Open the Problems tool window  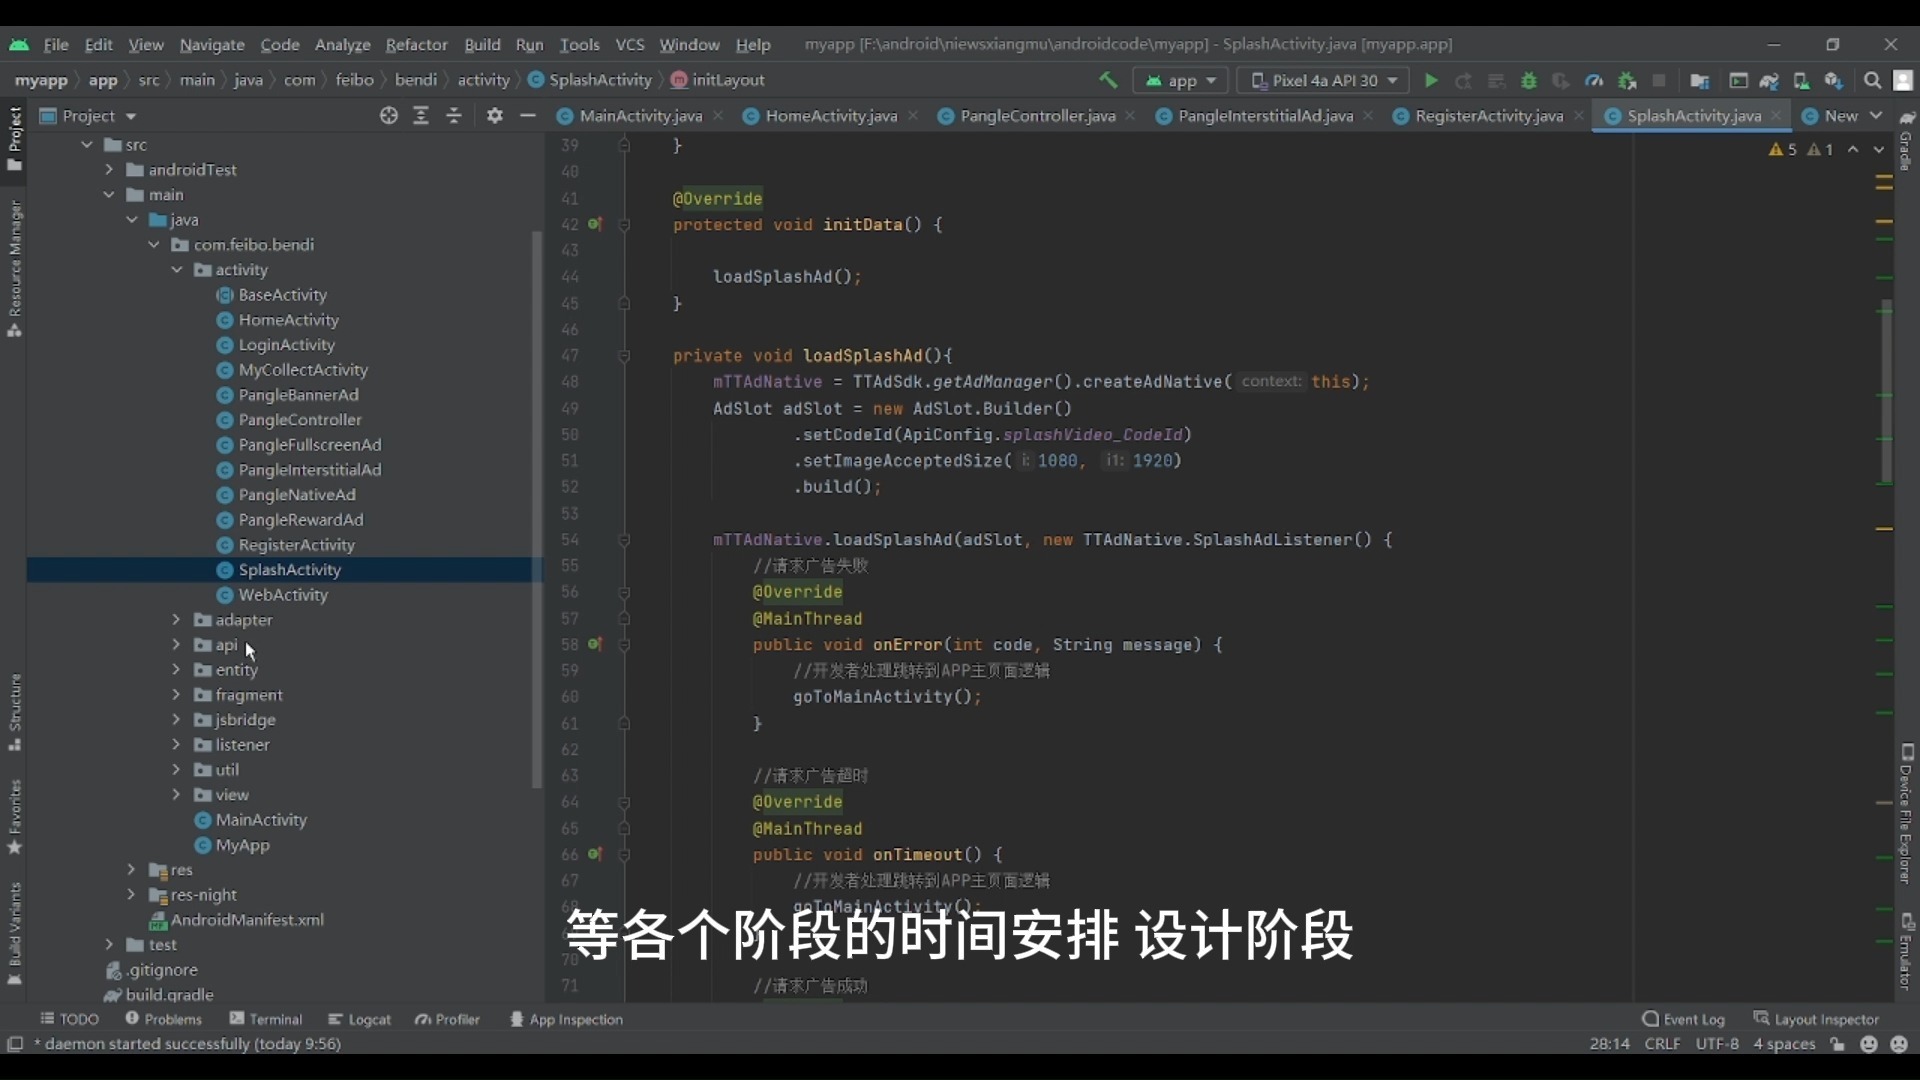pyautogui.click(x=164, y=1019)
